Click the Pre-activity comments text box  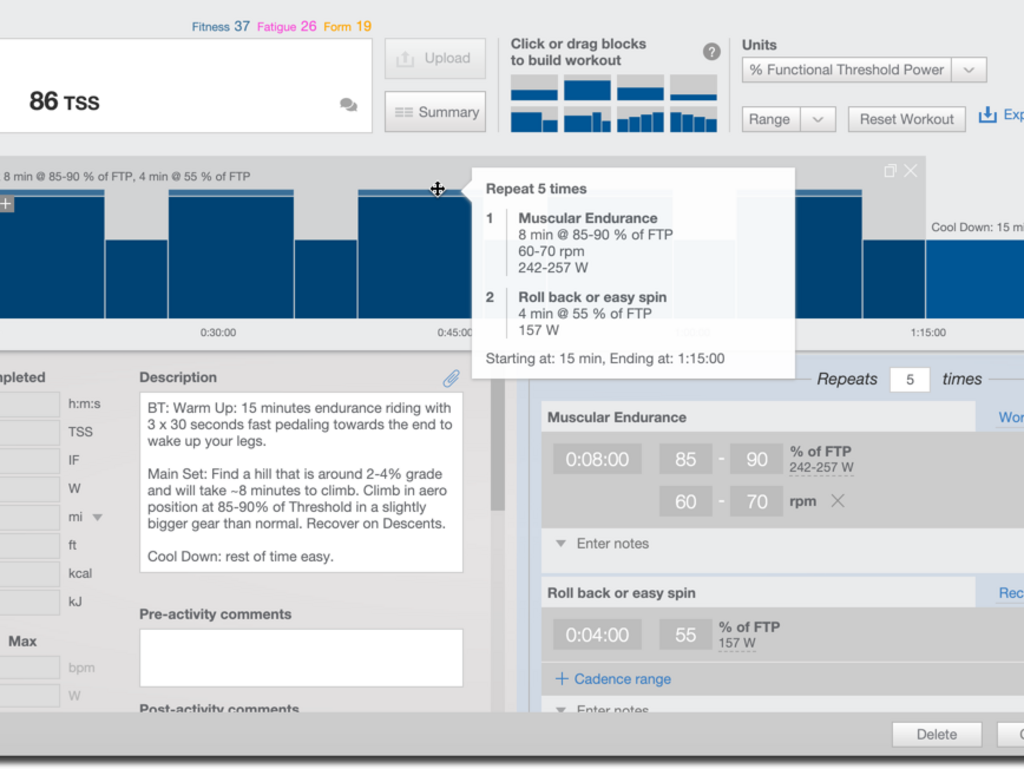(x=301, y=657)
